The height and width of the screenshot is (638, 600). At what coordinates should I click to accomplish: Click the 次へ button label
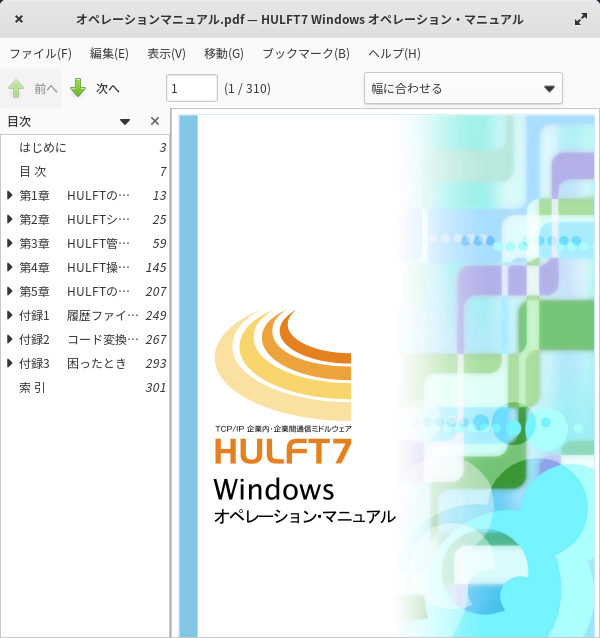click(108, 88)
